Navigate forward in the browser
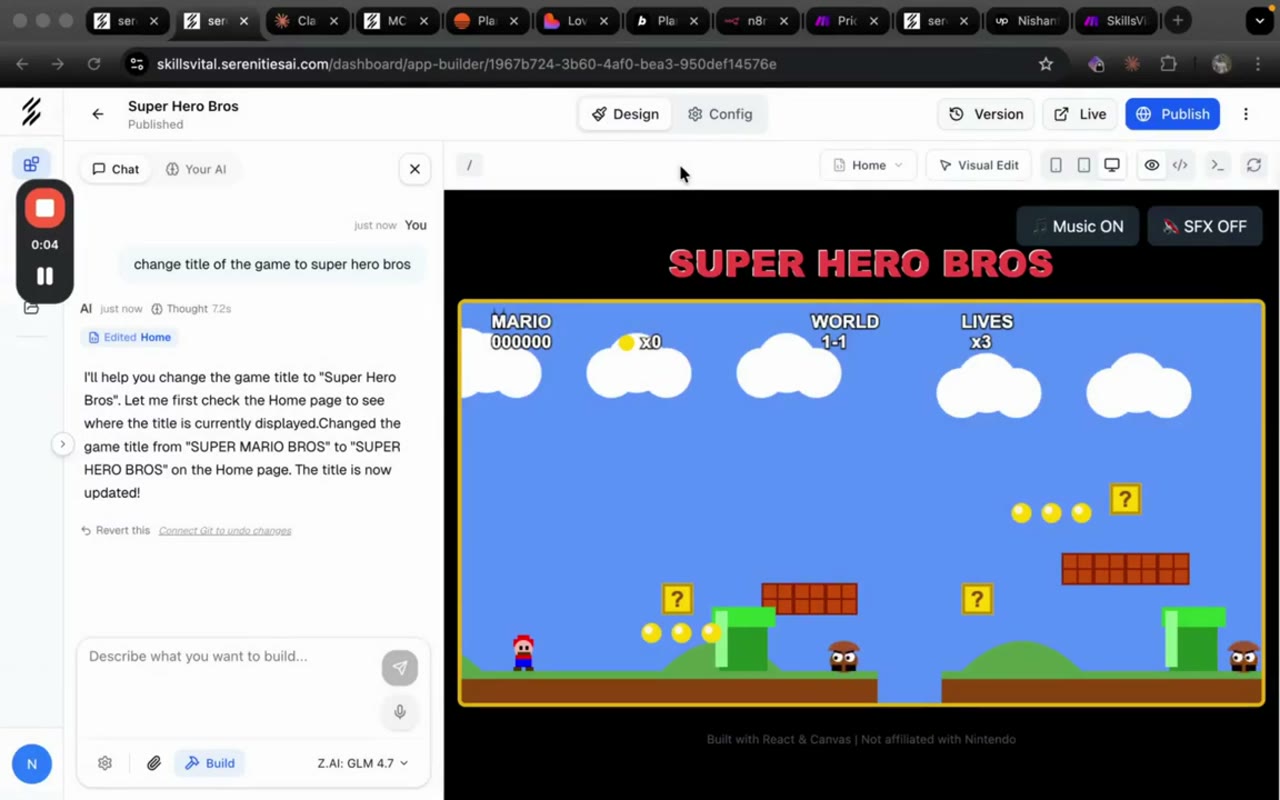The height and width of the screenshot is (800, 1280). tap(58, 64)
